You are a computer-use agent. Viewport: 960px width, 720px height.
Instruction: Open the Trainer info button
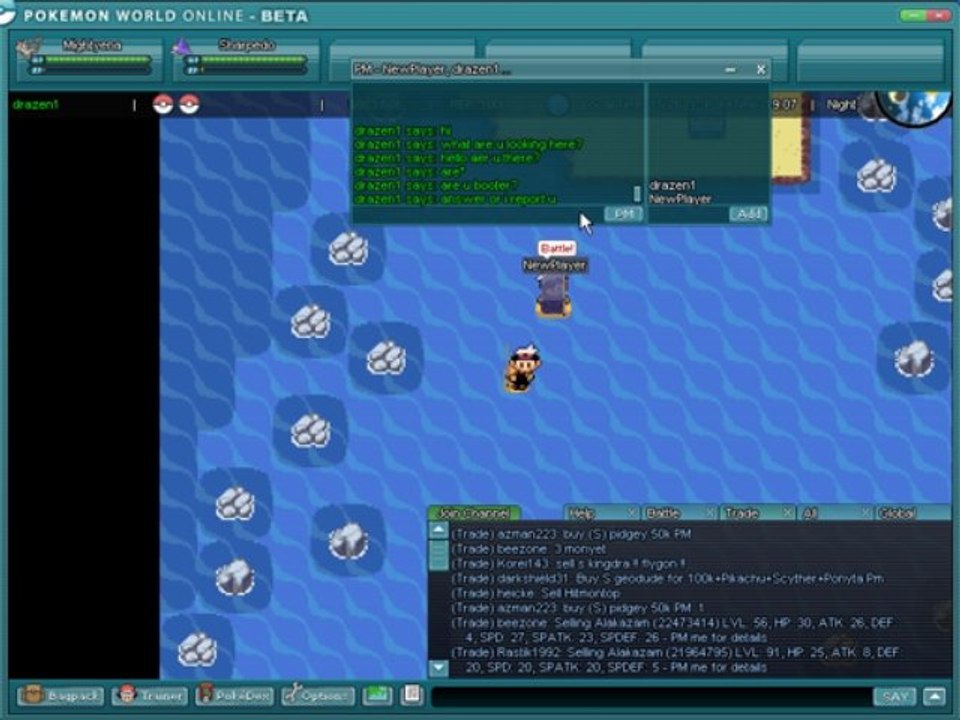click(x=151, y=696)
